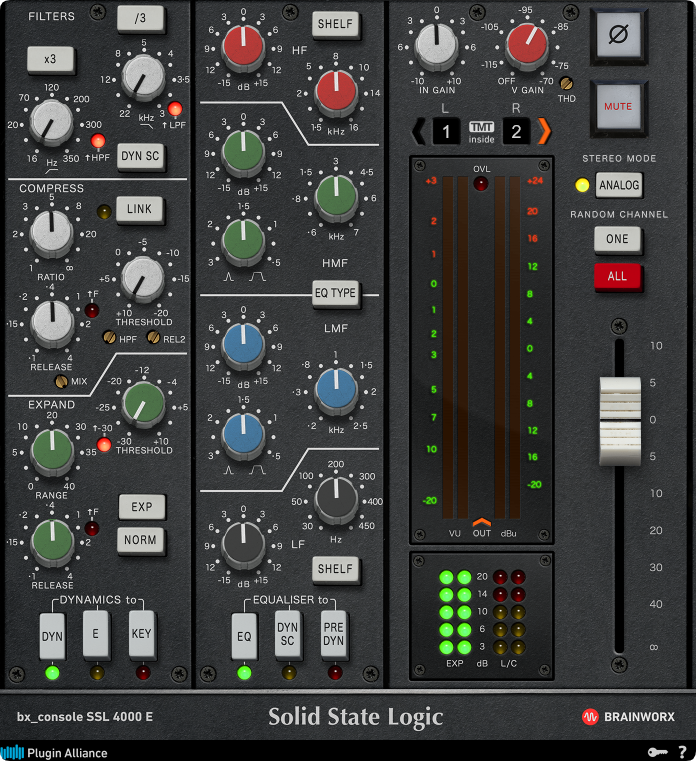Switch expander to EXP mode
696x761 pixels.
[x=142, y=507]
